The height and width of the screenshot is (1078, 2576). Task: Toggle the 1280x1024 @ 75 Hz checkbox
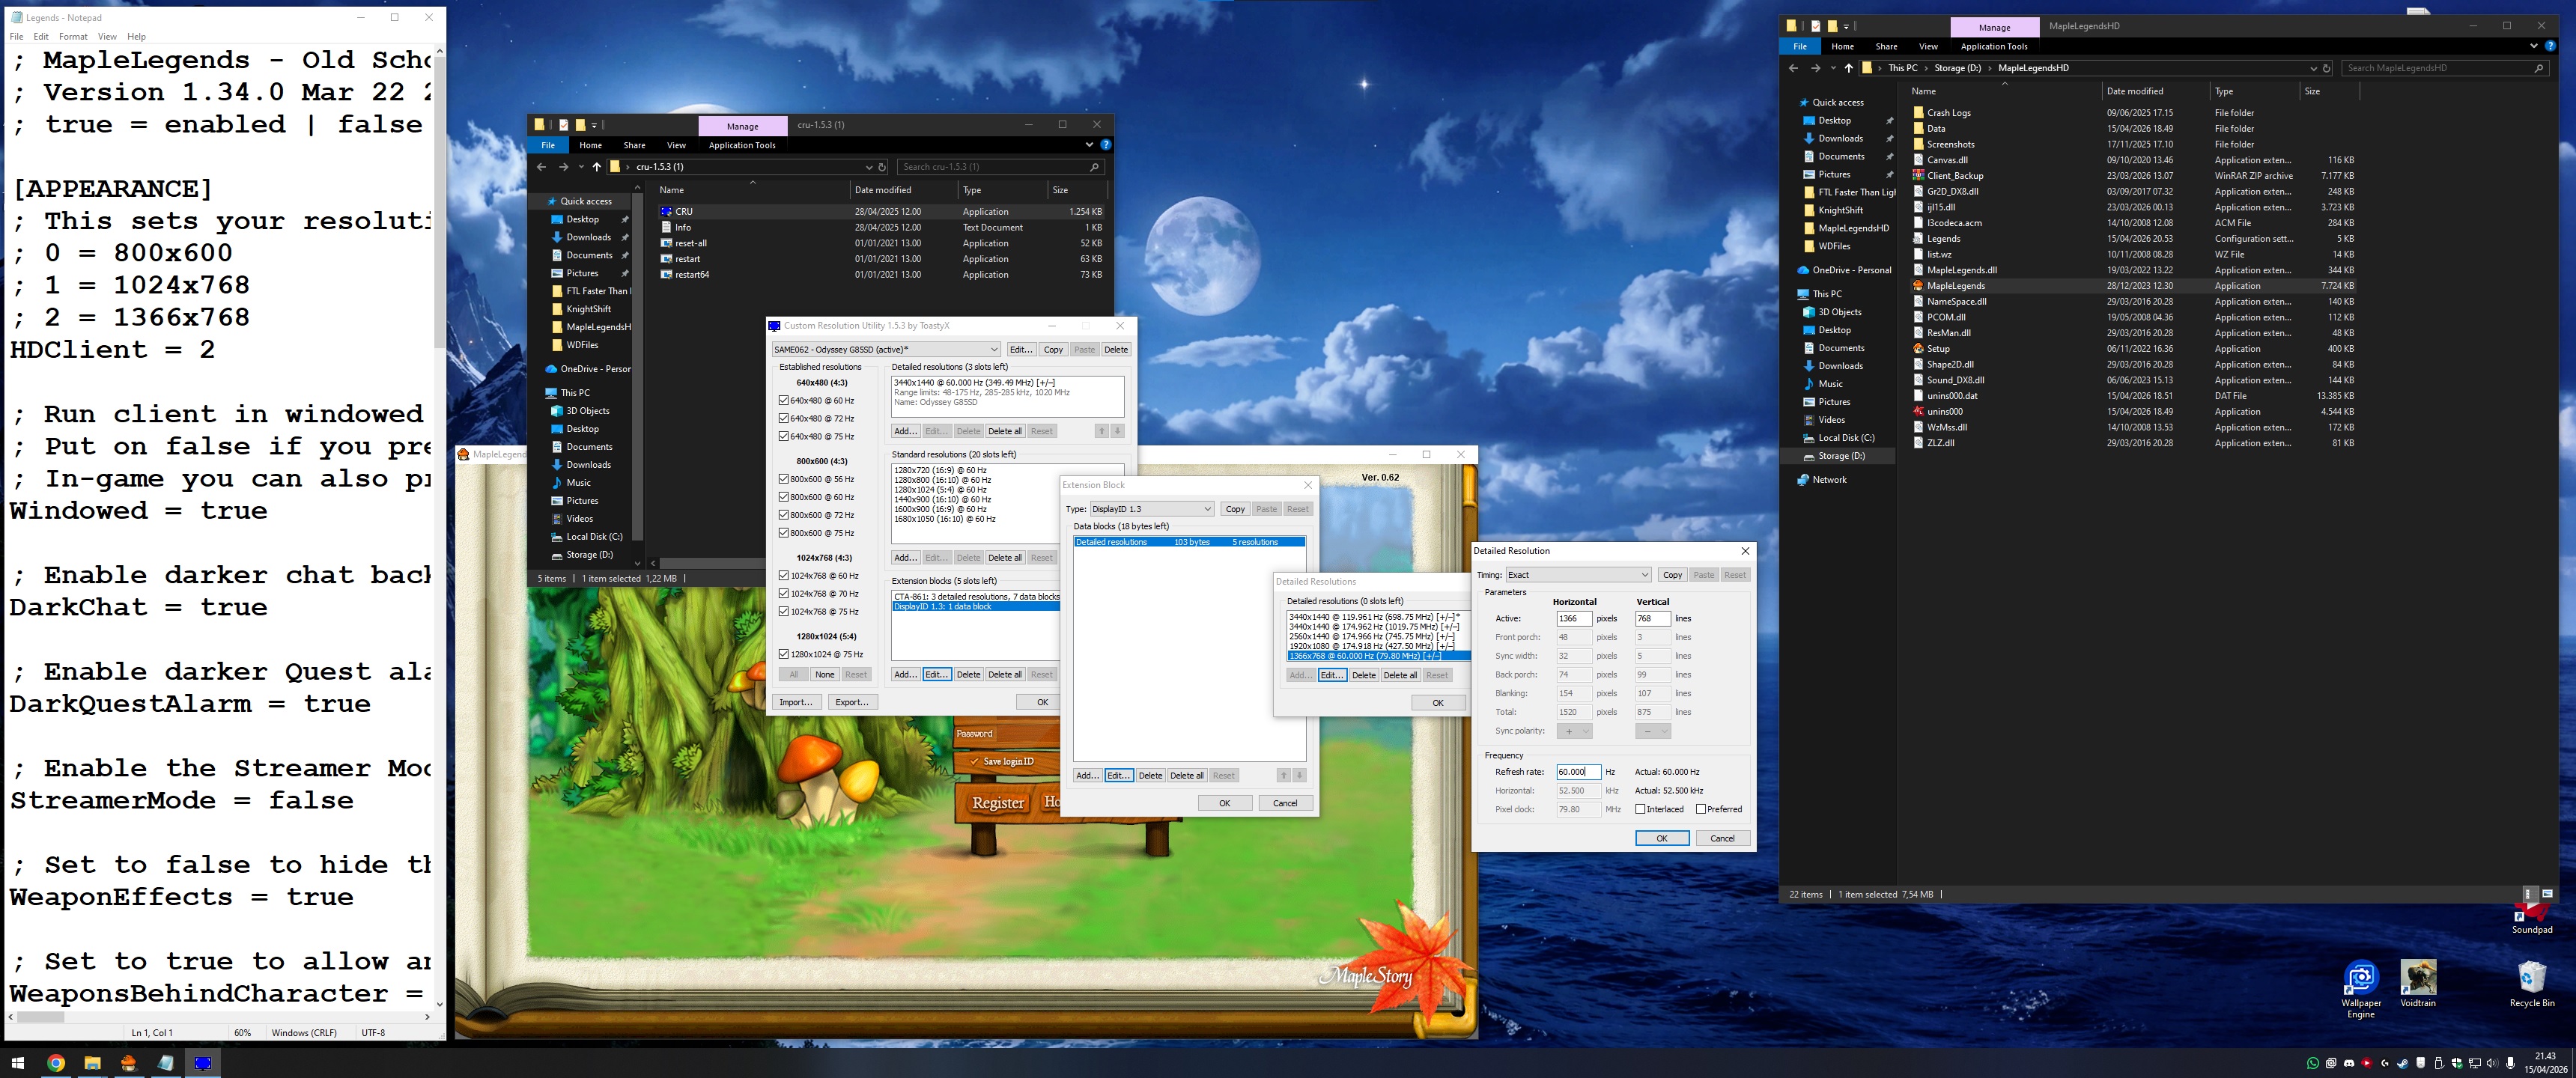784,654
